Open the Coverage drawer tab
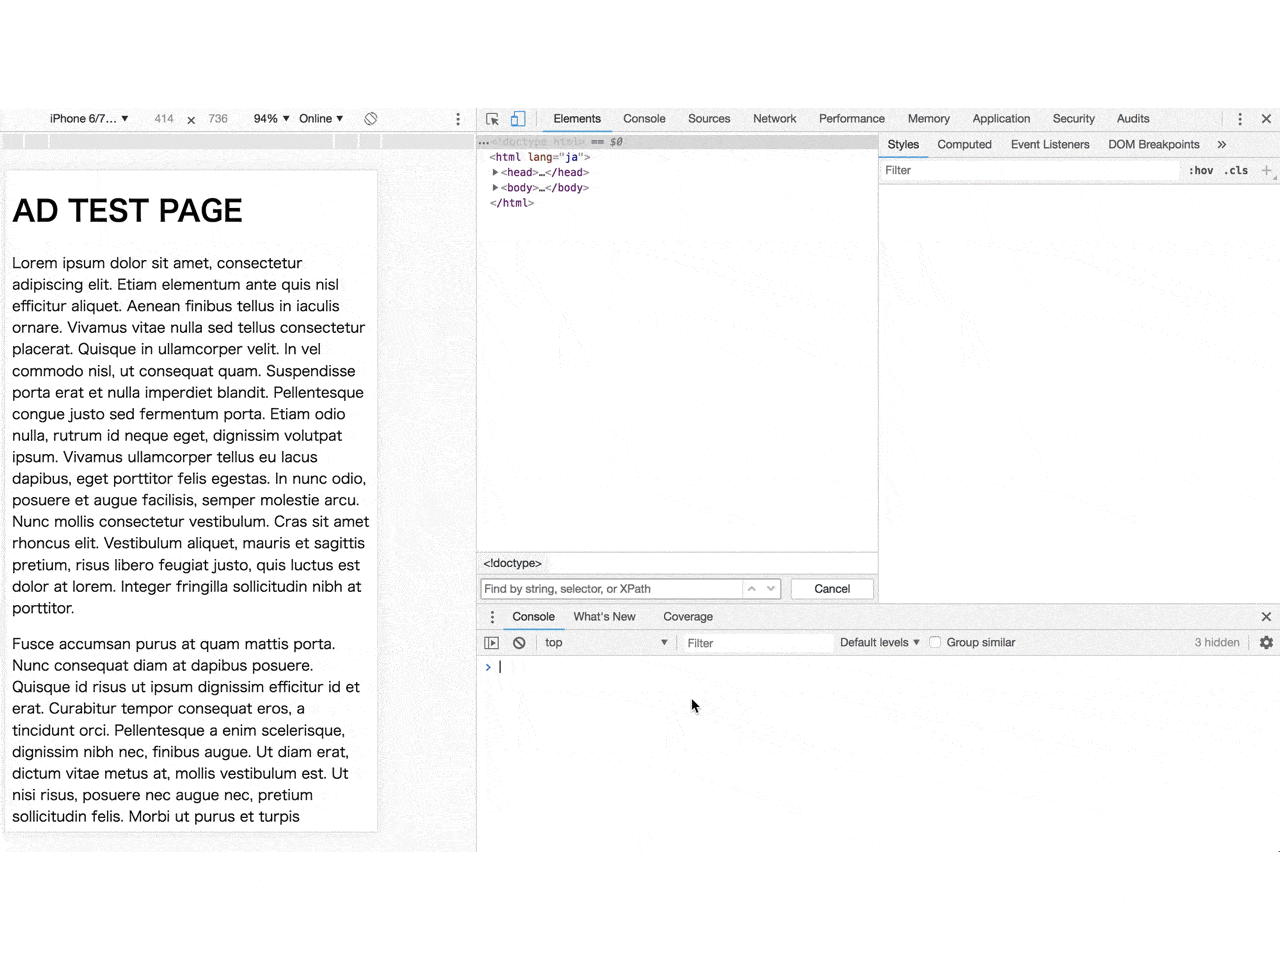The width and height of the screenshot is (1280, 960). [688, 617]
